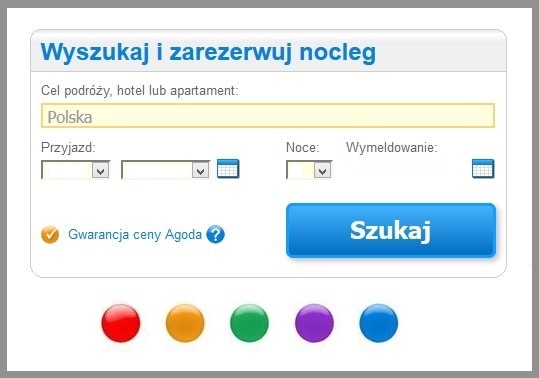
Task: Switch to the blue color ball
Action: tap(378, 323)
